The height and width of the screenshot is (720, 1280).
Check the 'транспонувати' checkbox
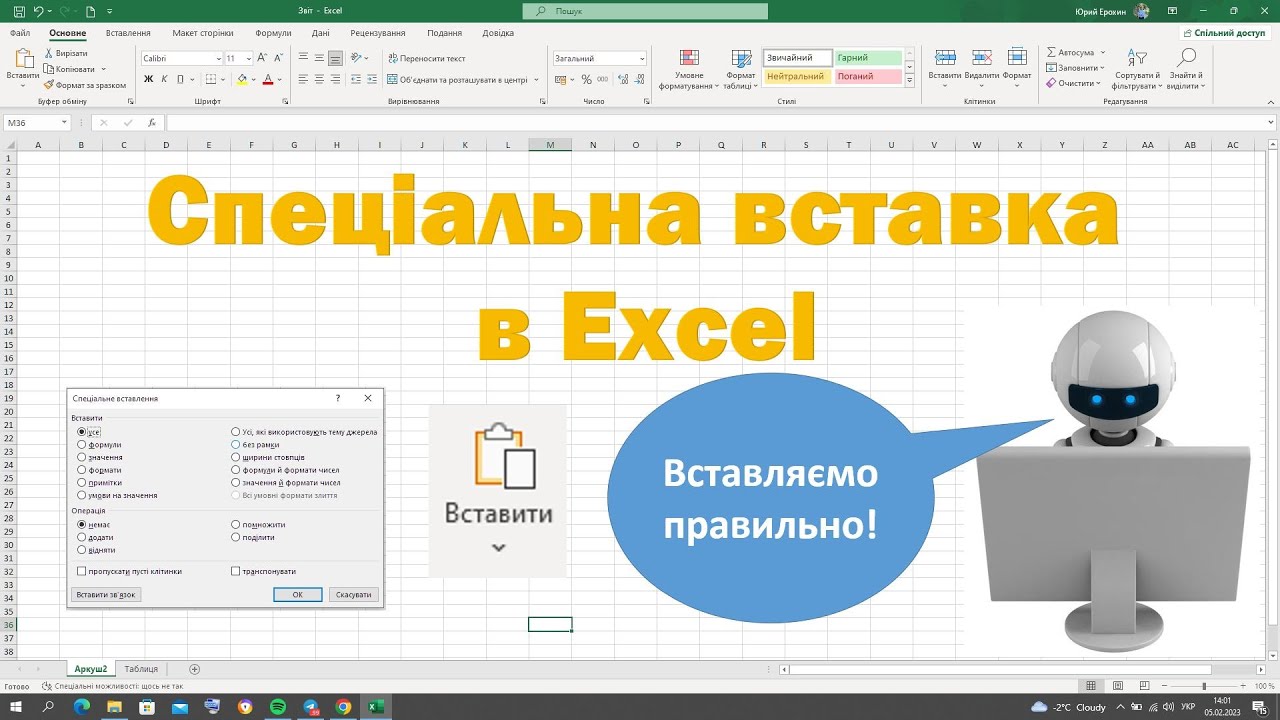pos(236,571)
